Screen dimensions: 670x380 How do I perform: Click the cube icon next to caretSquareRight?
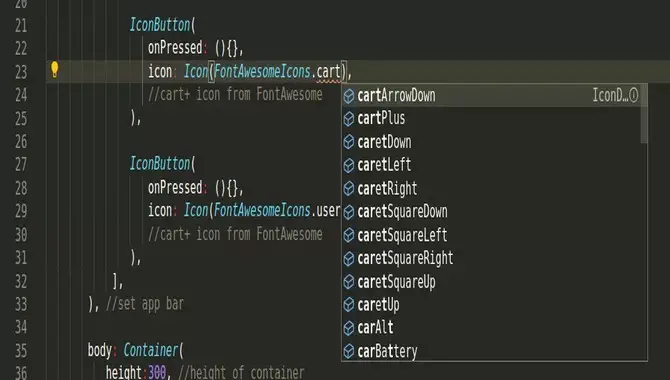pyautogui.click(x=349, y=258)
